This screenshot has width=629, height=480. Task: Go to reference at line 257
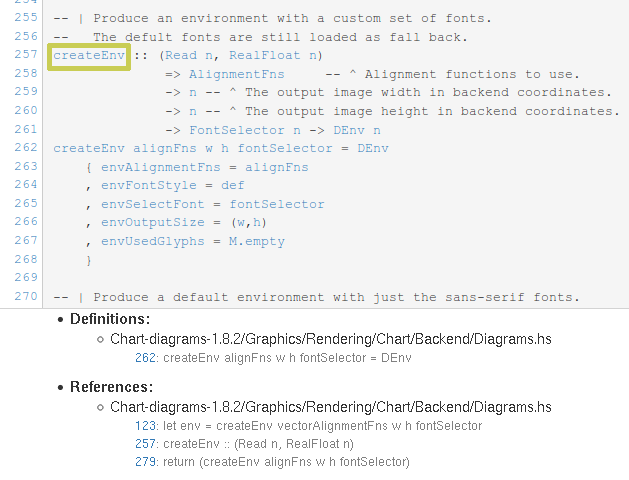(145, 444)
